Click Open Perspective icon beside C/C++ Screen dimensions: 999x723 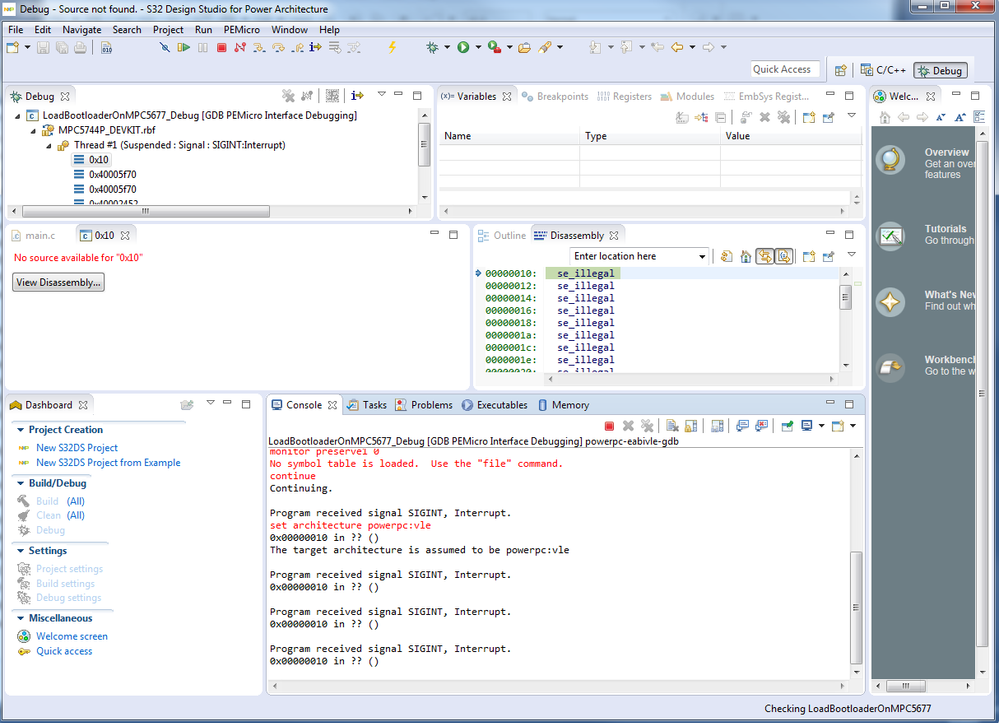coord(841,71)
